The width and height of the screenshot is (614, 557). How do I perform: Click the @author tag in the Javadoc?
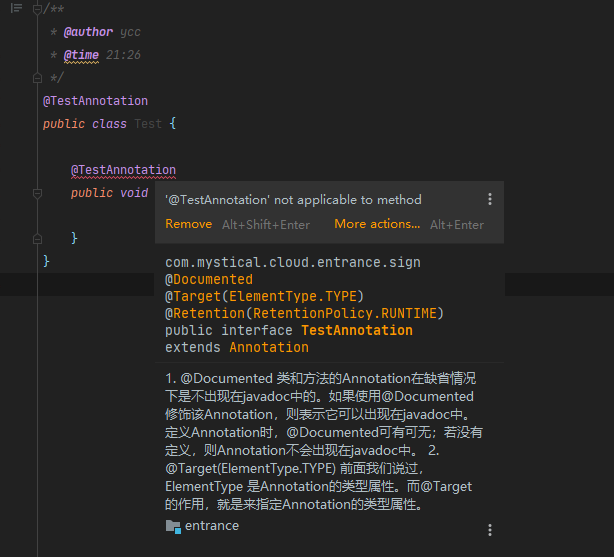click(x=88, y=32)
